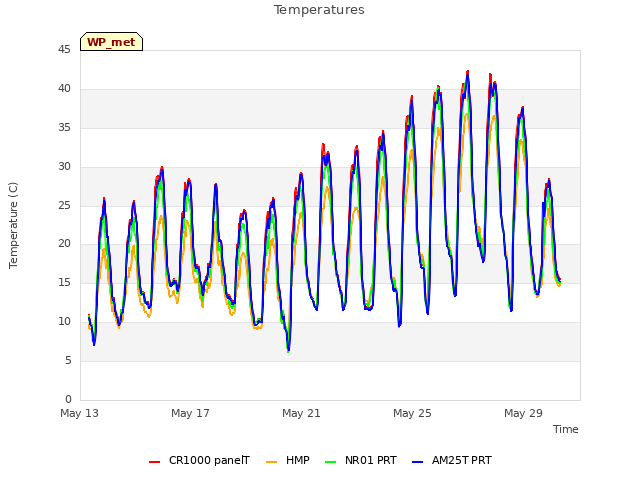Click the WP_met annotation label

coord(111,42)
